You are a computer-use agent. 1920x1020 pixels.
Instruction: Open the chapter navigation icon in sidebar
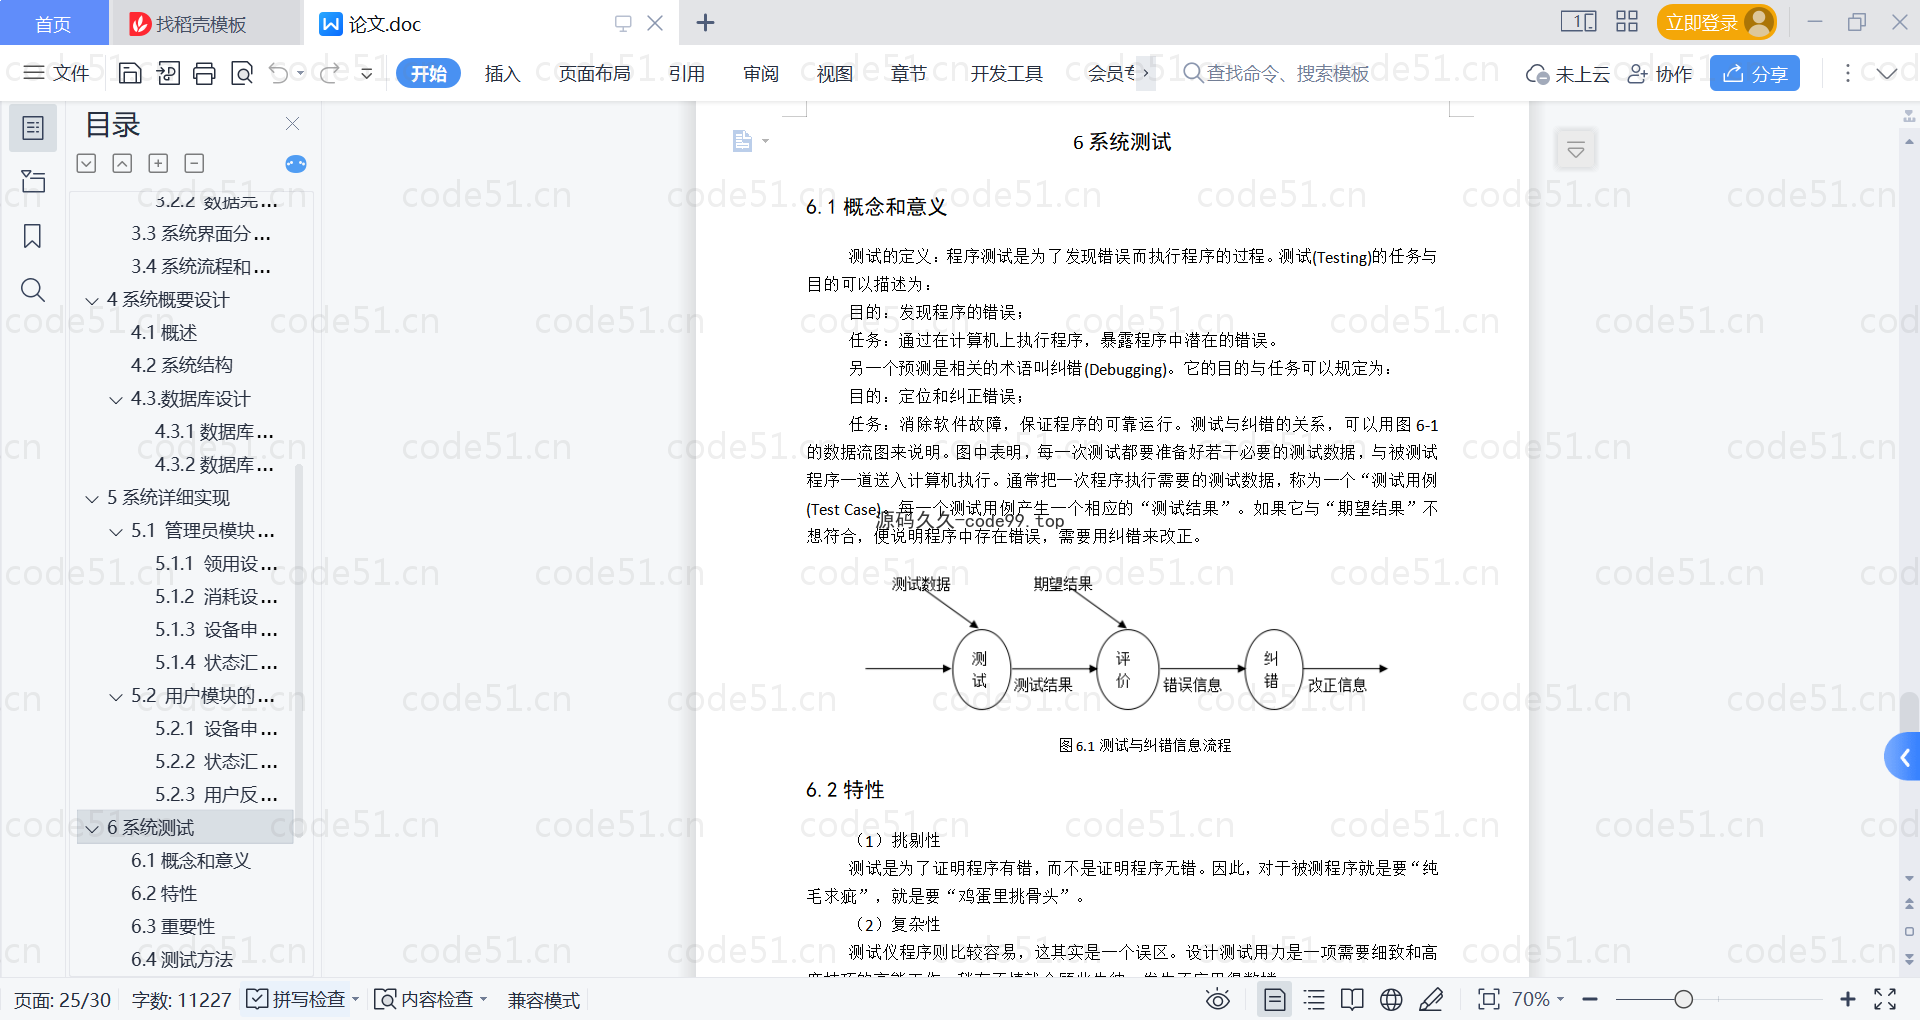(x=33, y=181)
